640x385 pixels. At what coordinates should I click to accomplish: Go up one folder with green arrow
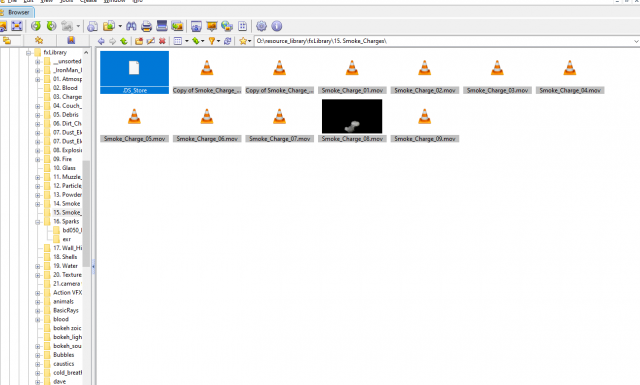(x=124, y=41)
